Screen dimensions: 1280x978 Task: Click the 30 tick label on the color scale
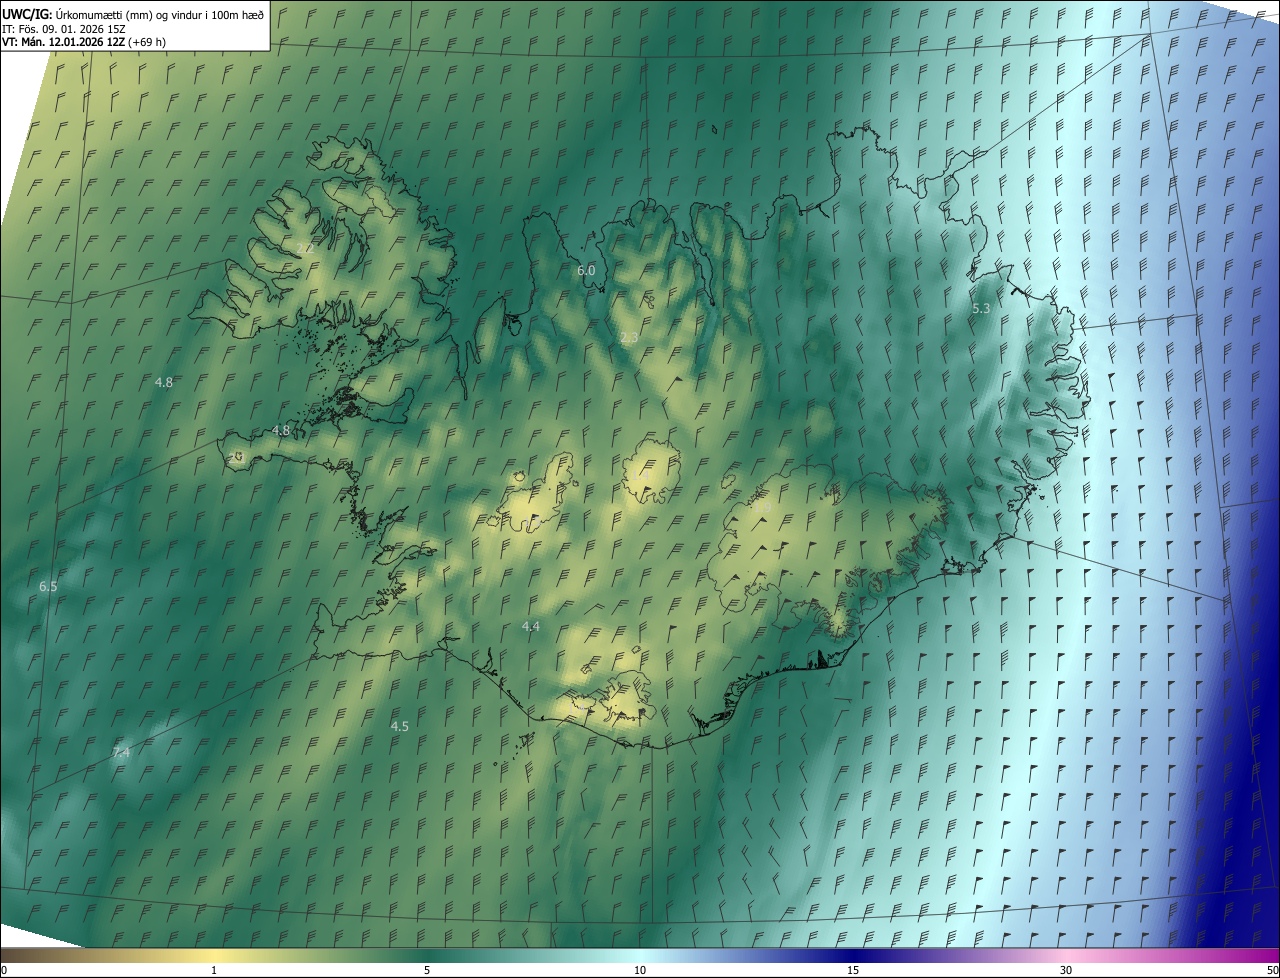coord(1066,970)
